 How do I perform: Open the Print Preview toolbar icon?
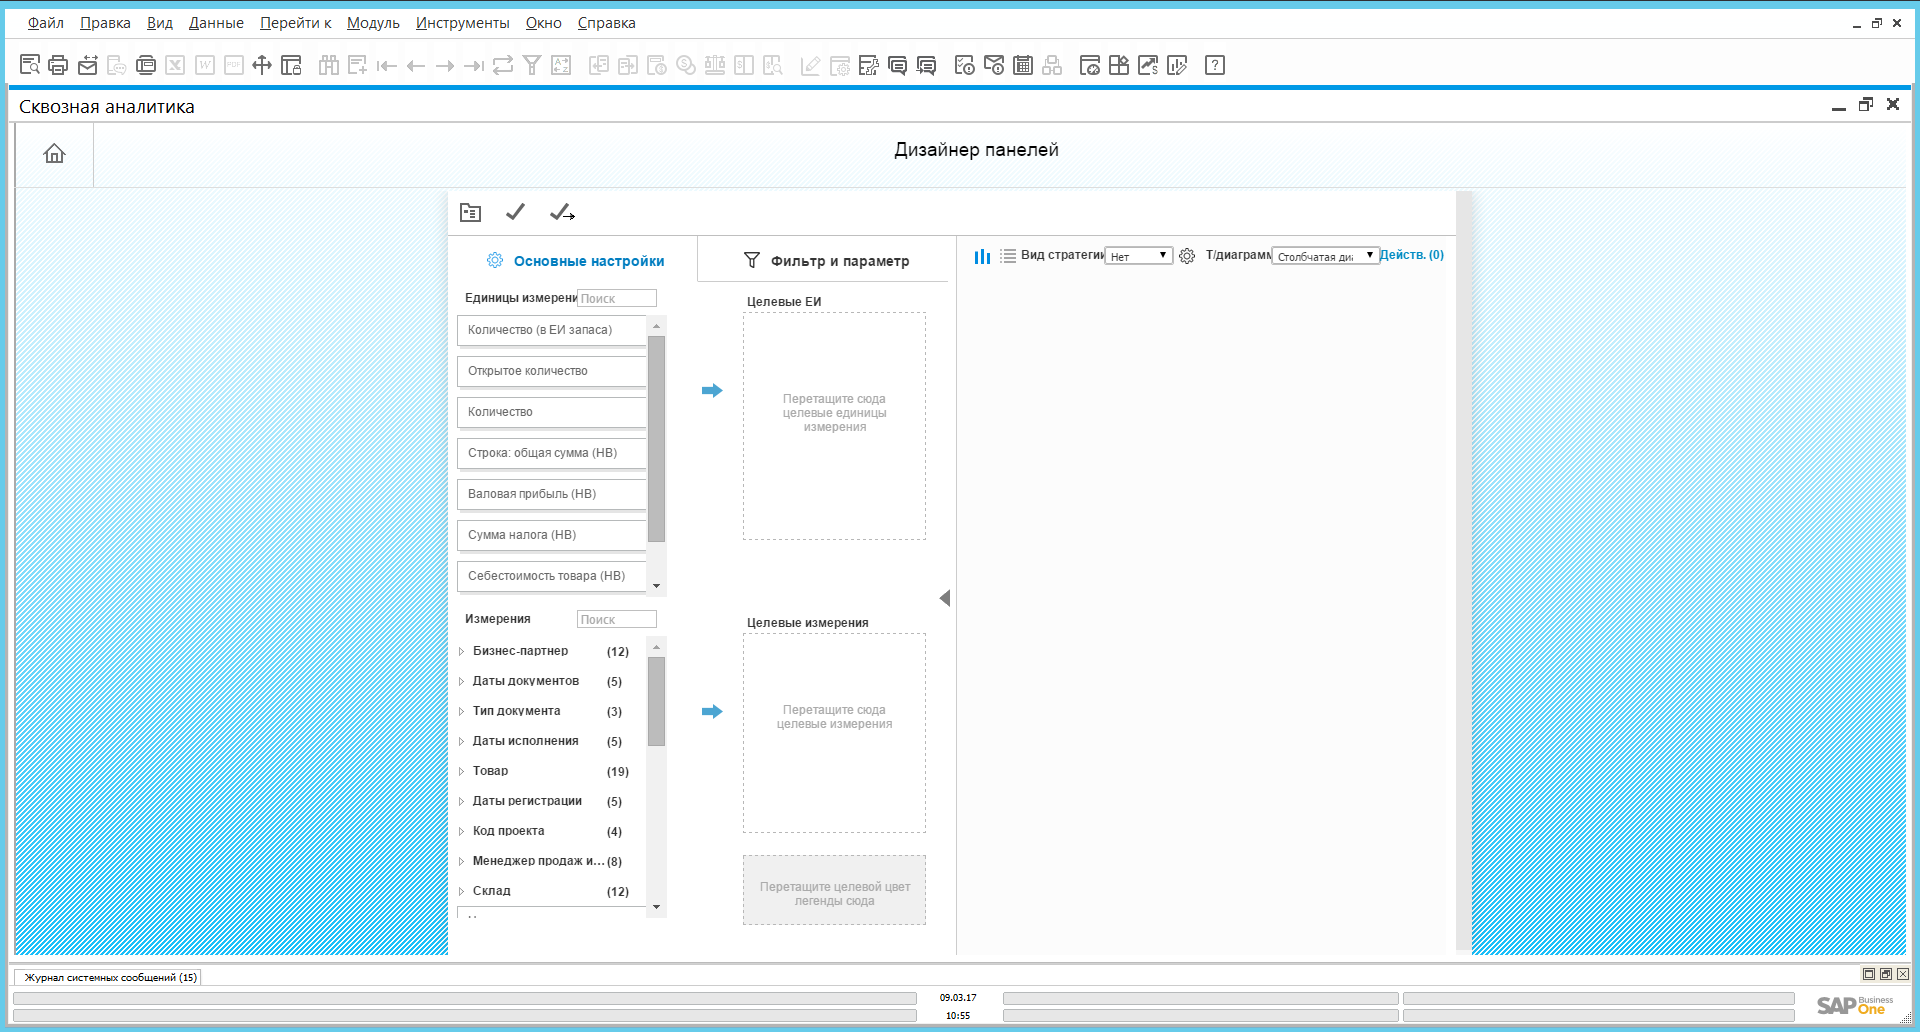30,65
